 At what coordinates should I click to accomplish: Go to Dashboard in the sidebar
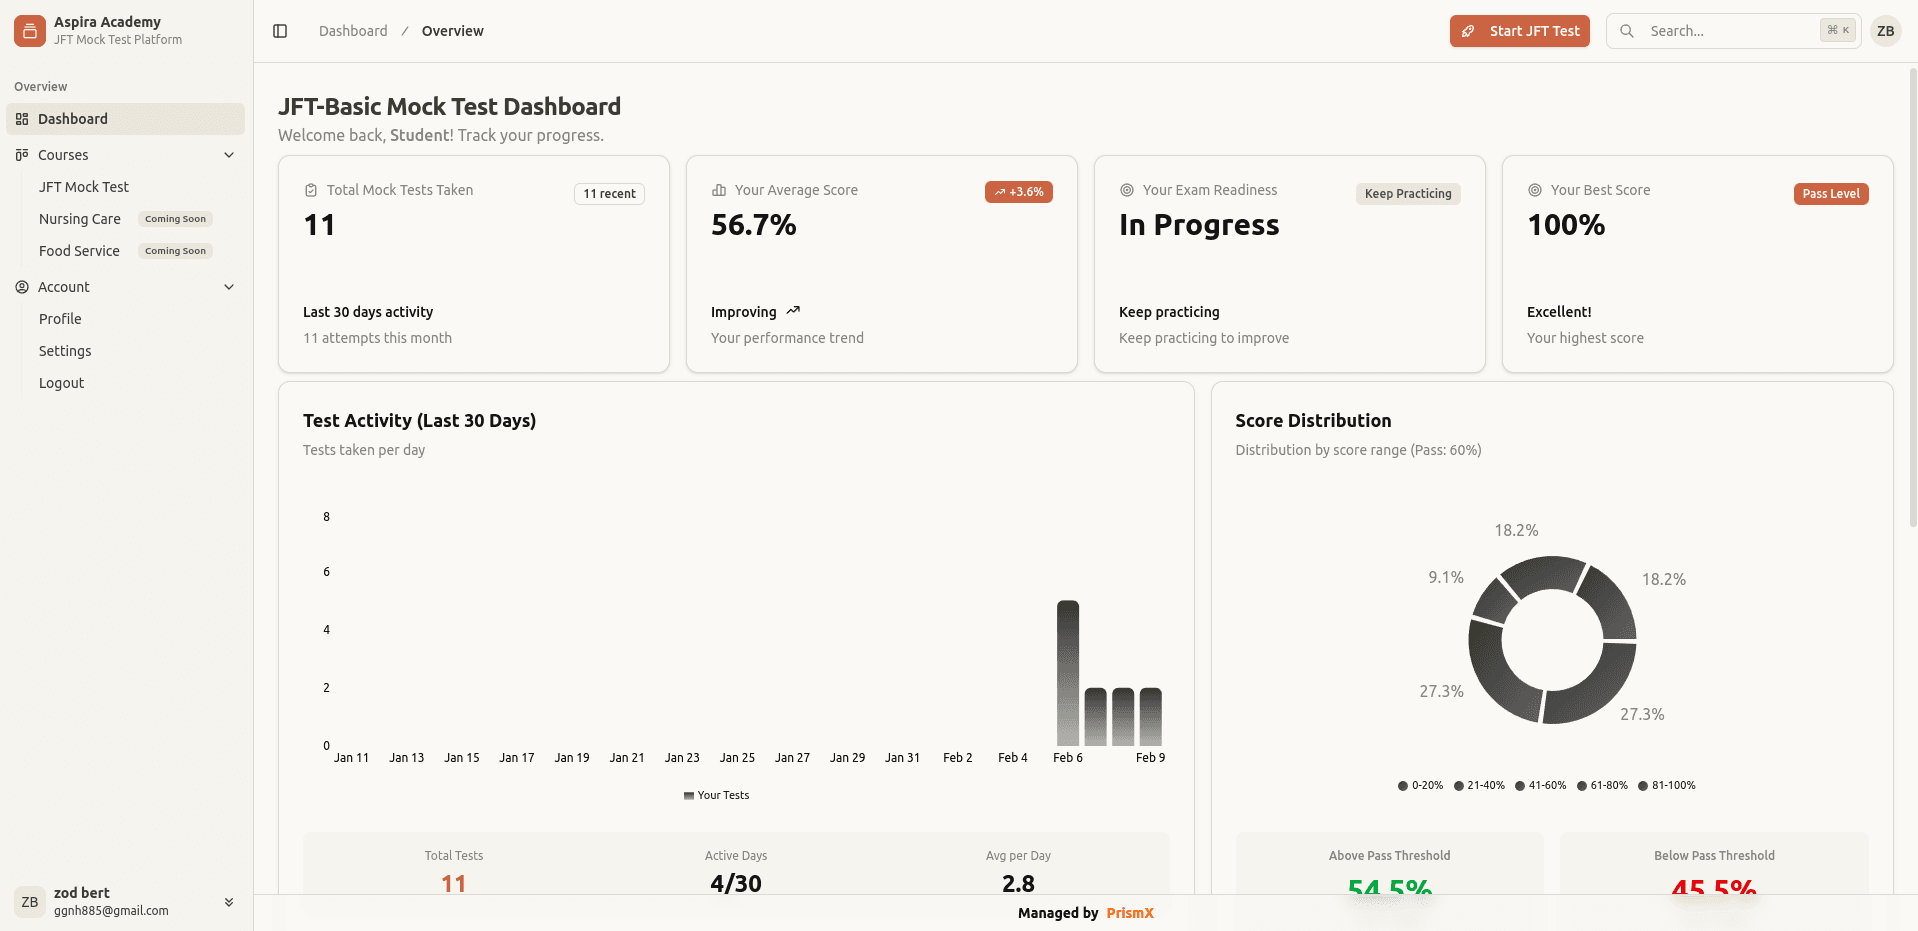pyautogui.click(x=125, y=119)
